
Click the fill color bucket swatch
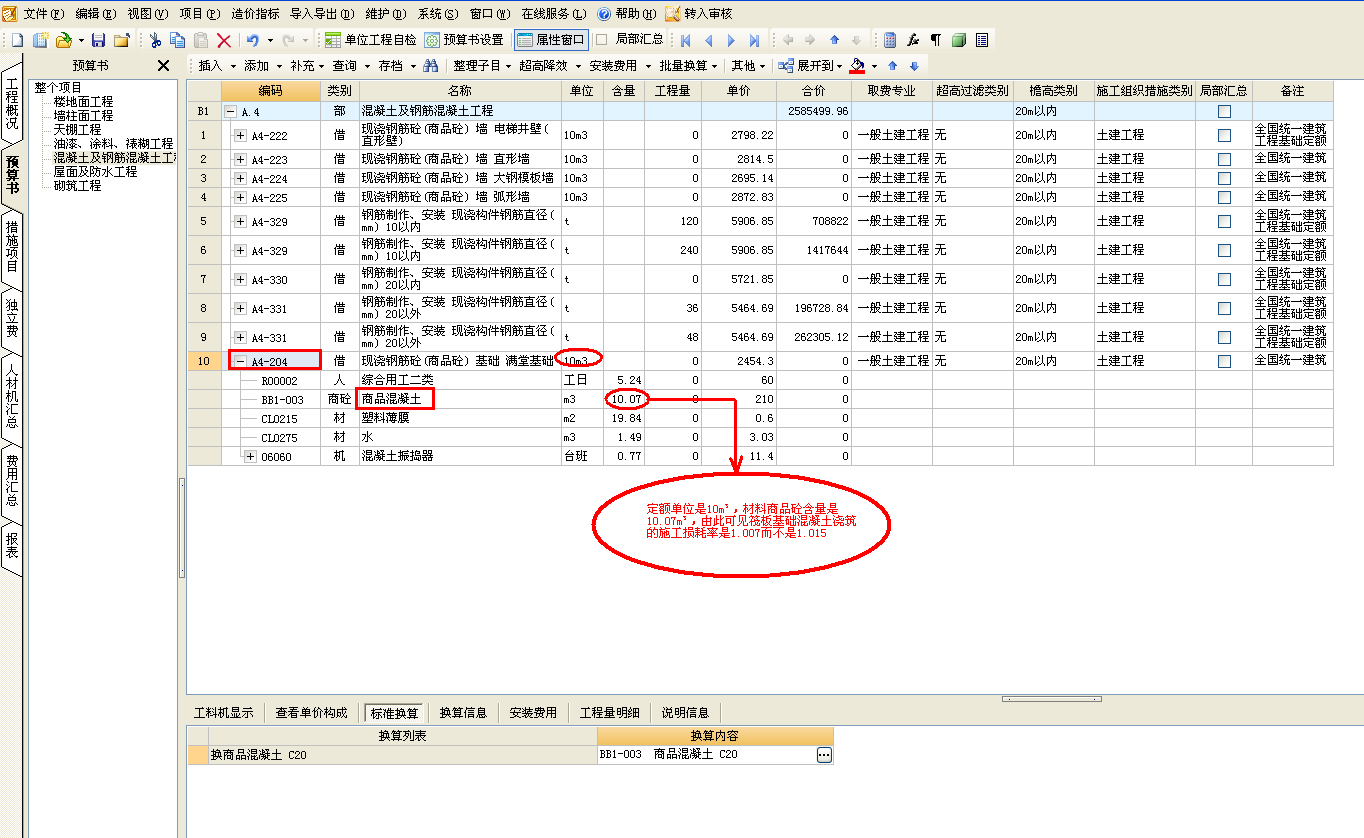857,66
